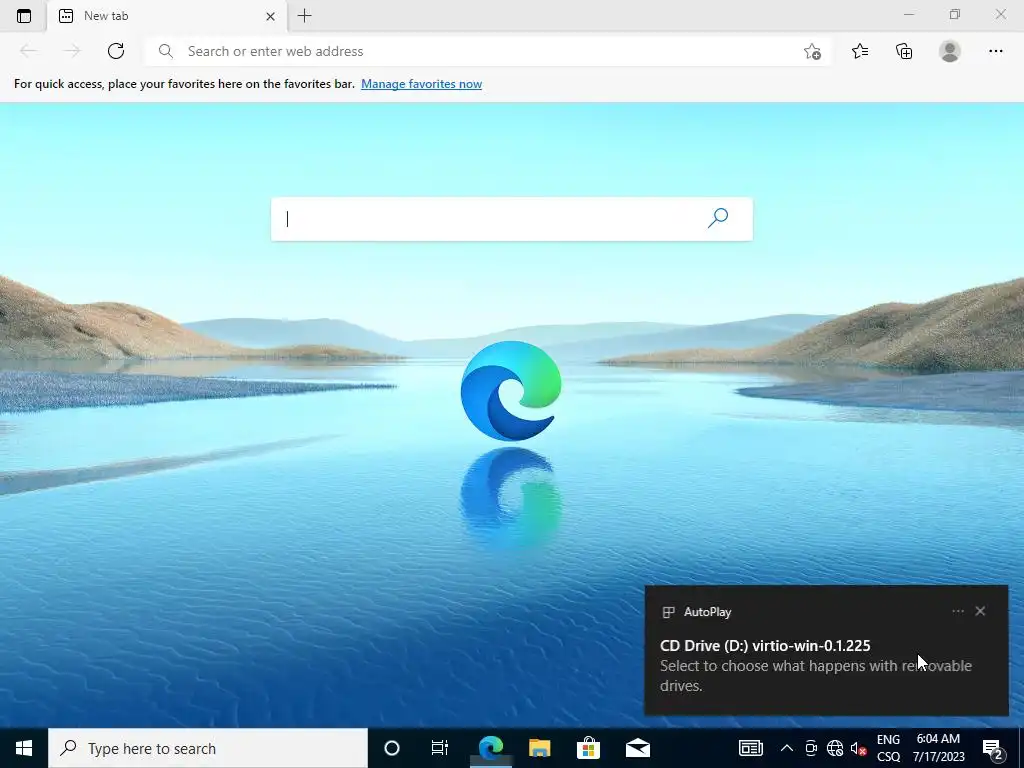Click the Edge logo on the page
The width and height of the screenshot is (1024, 768).
511,391
